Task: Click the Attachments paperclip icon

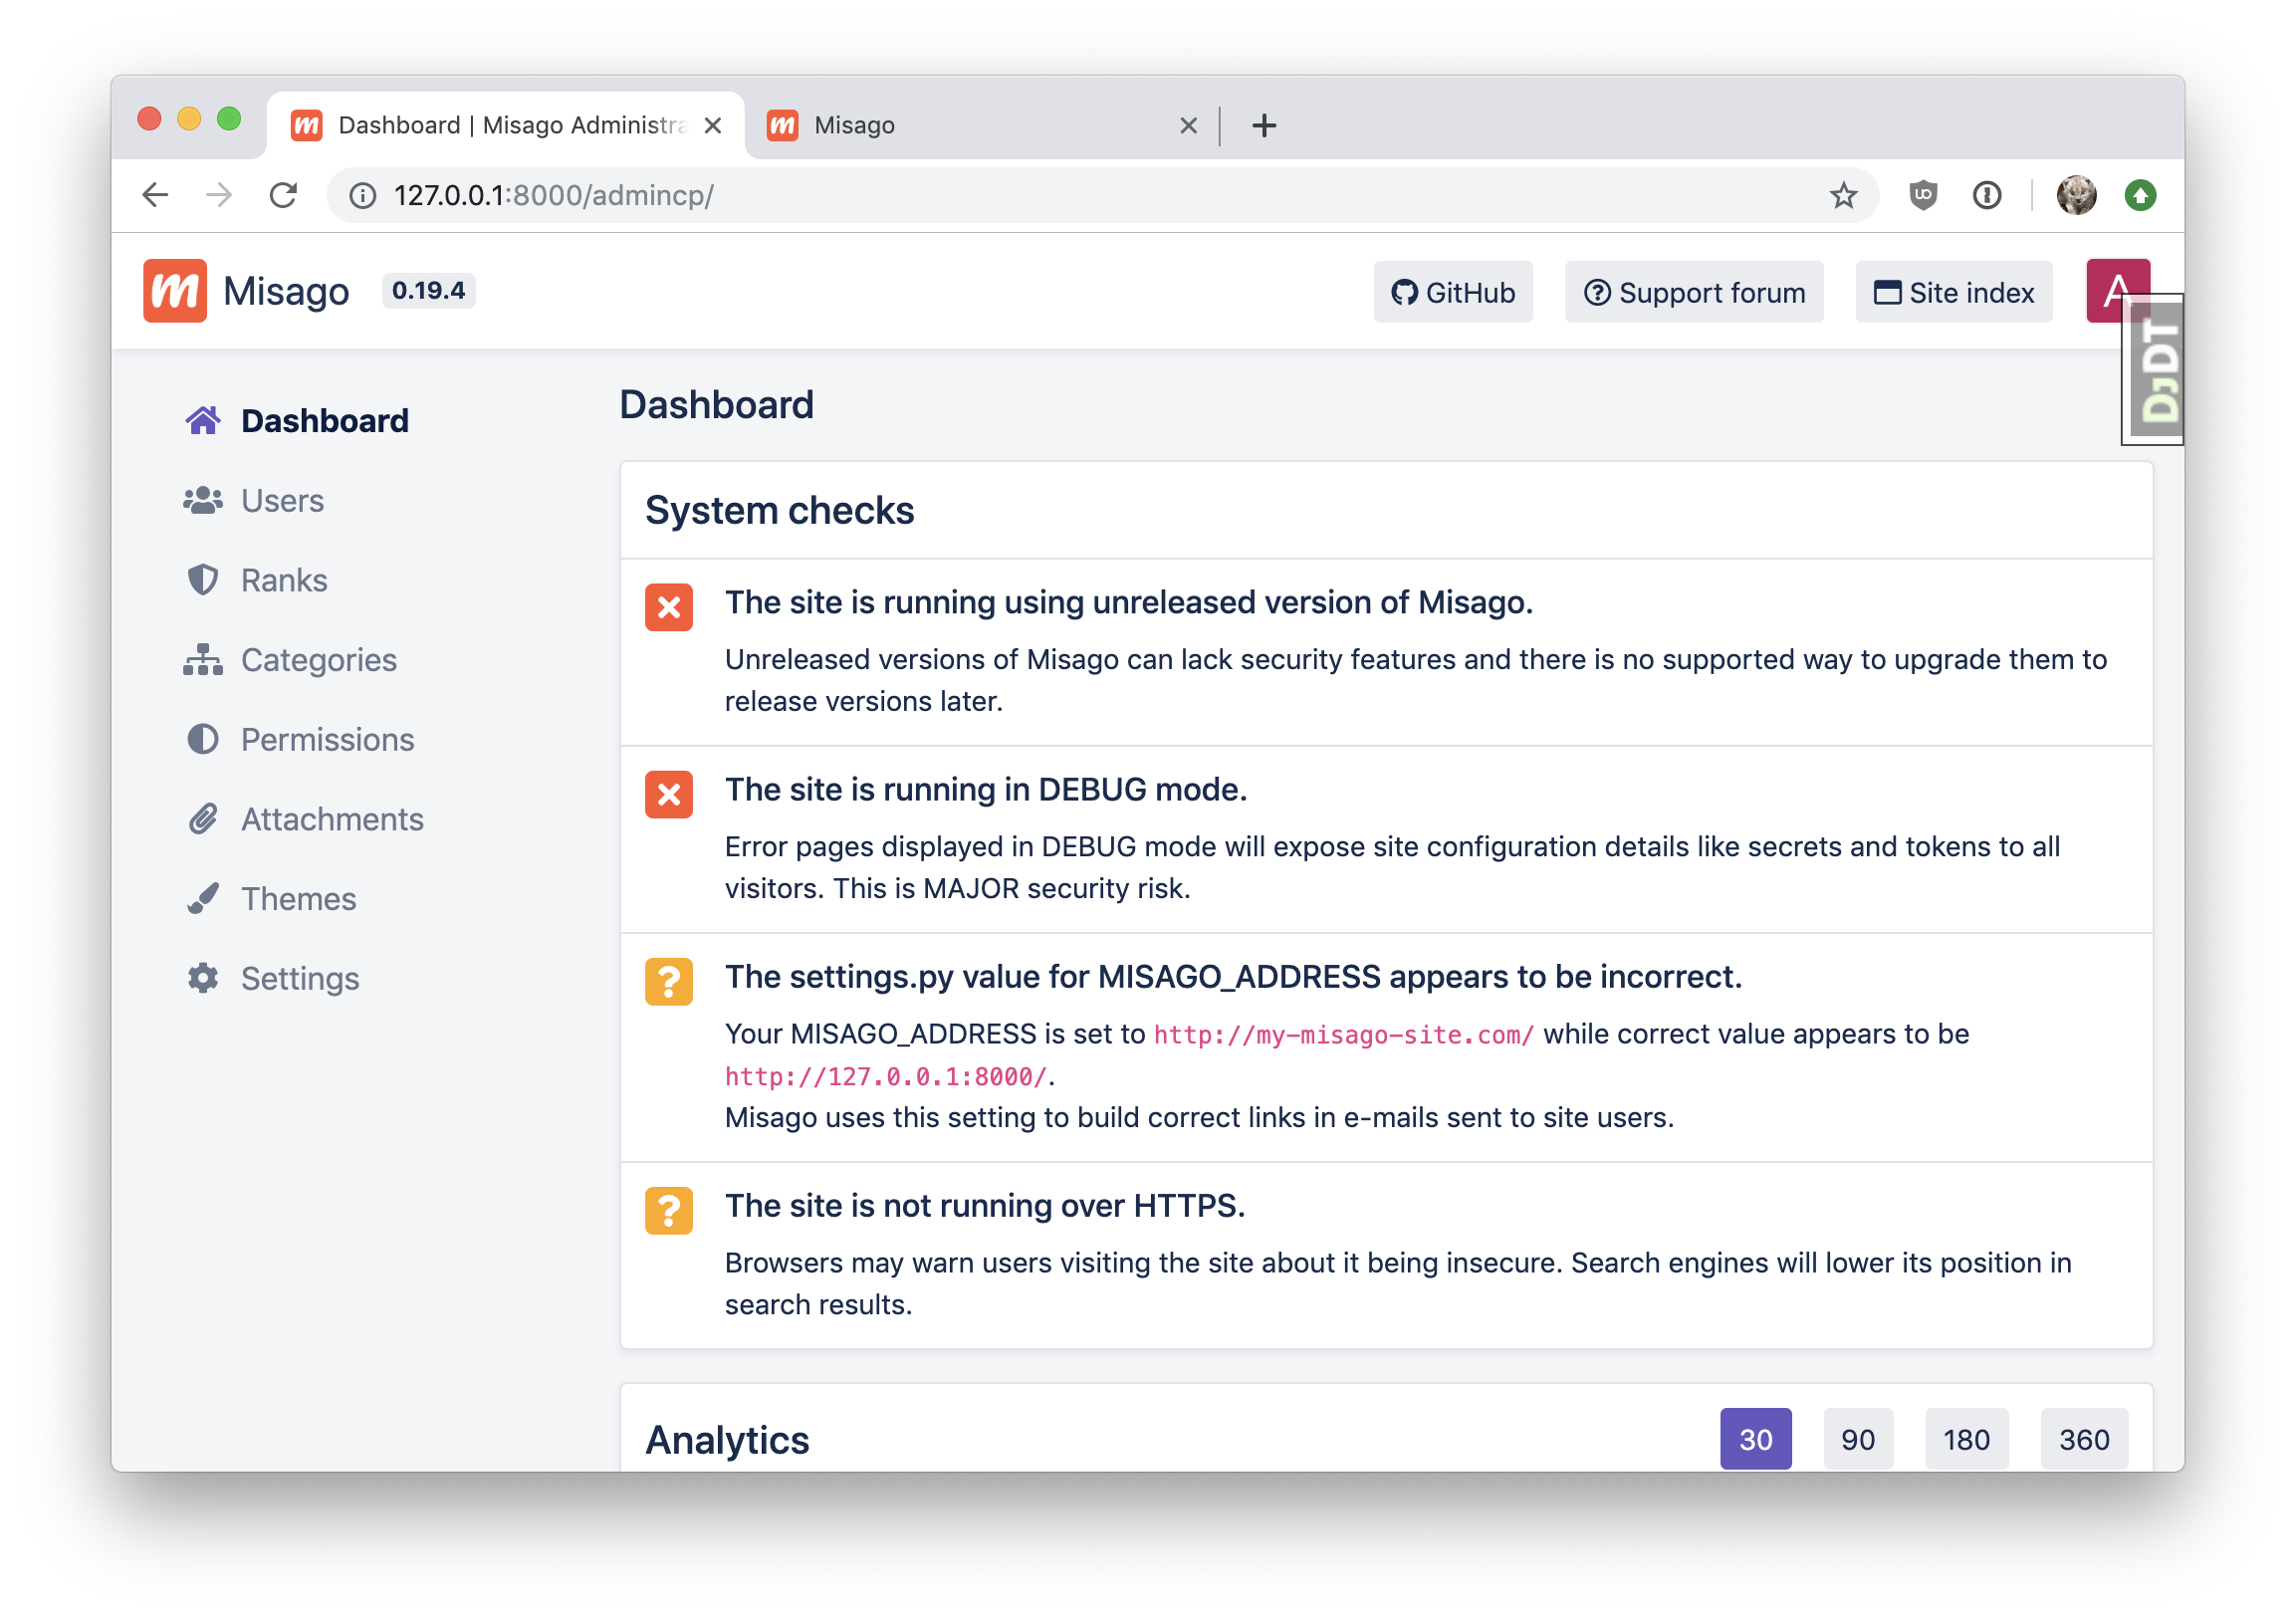Action: [x=203, y=819]
